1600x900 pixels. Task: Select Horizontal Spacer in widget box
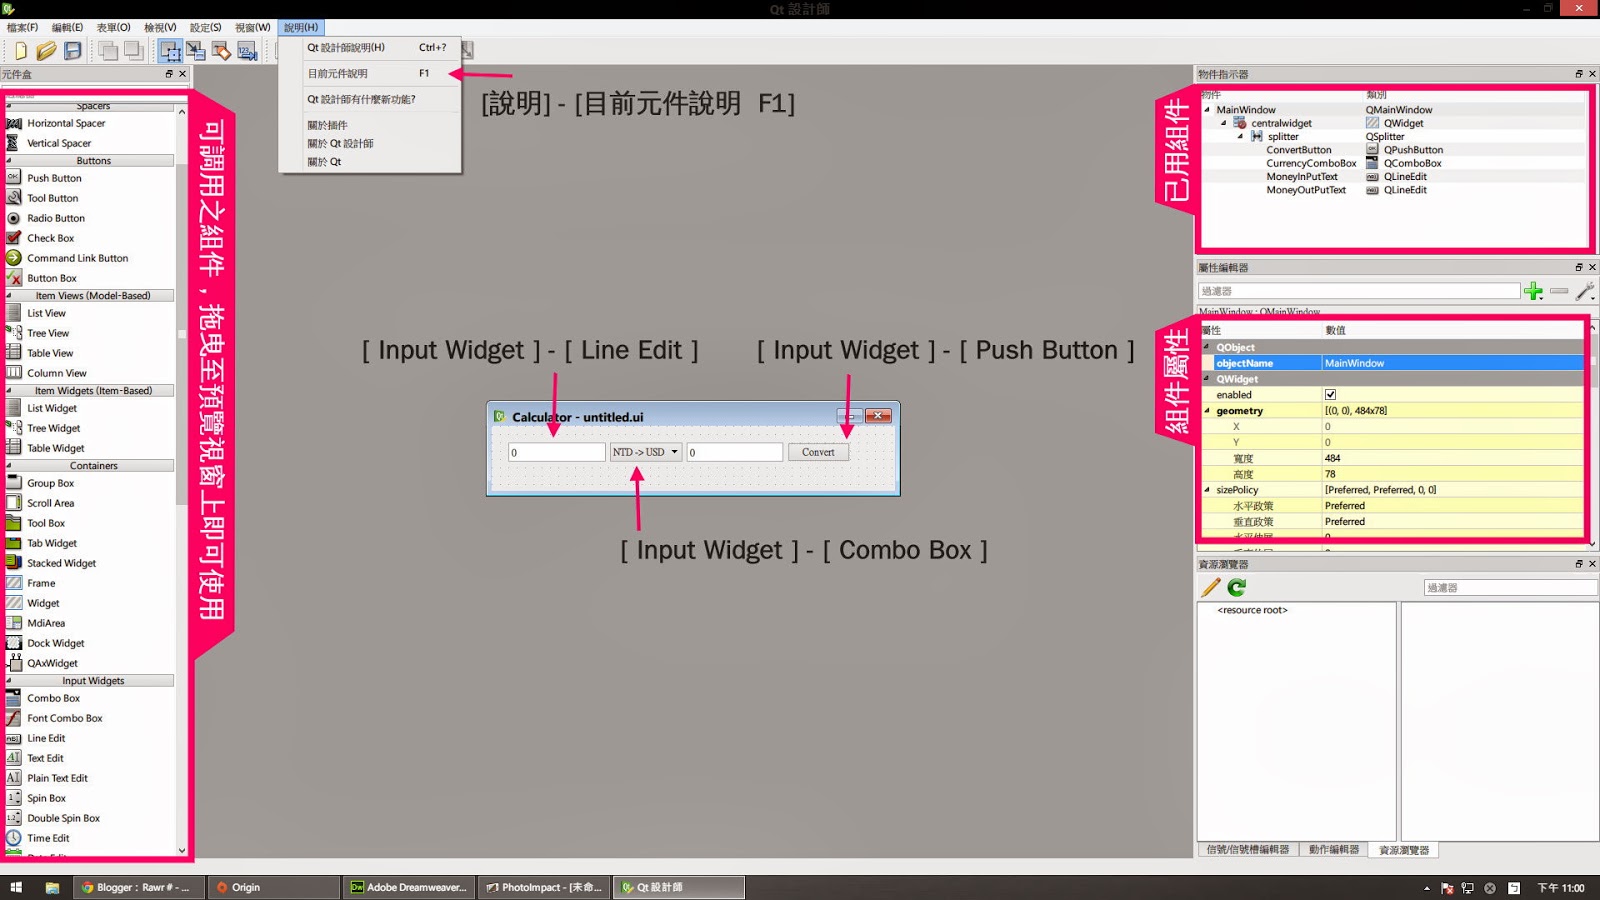(x=66, y=123)
